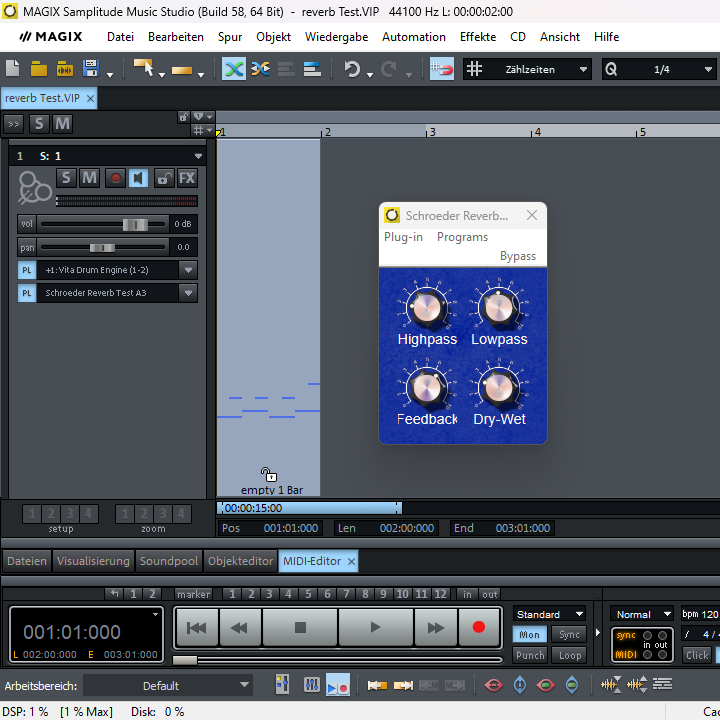The height and width of the screenshot is (720, 720).
Task: Save project with the blue floppy disk icon
Action: 91,69
